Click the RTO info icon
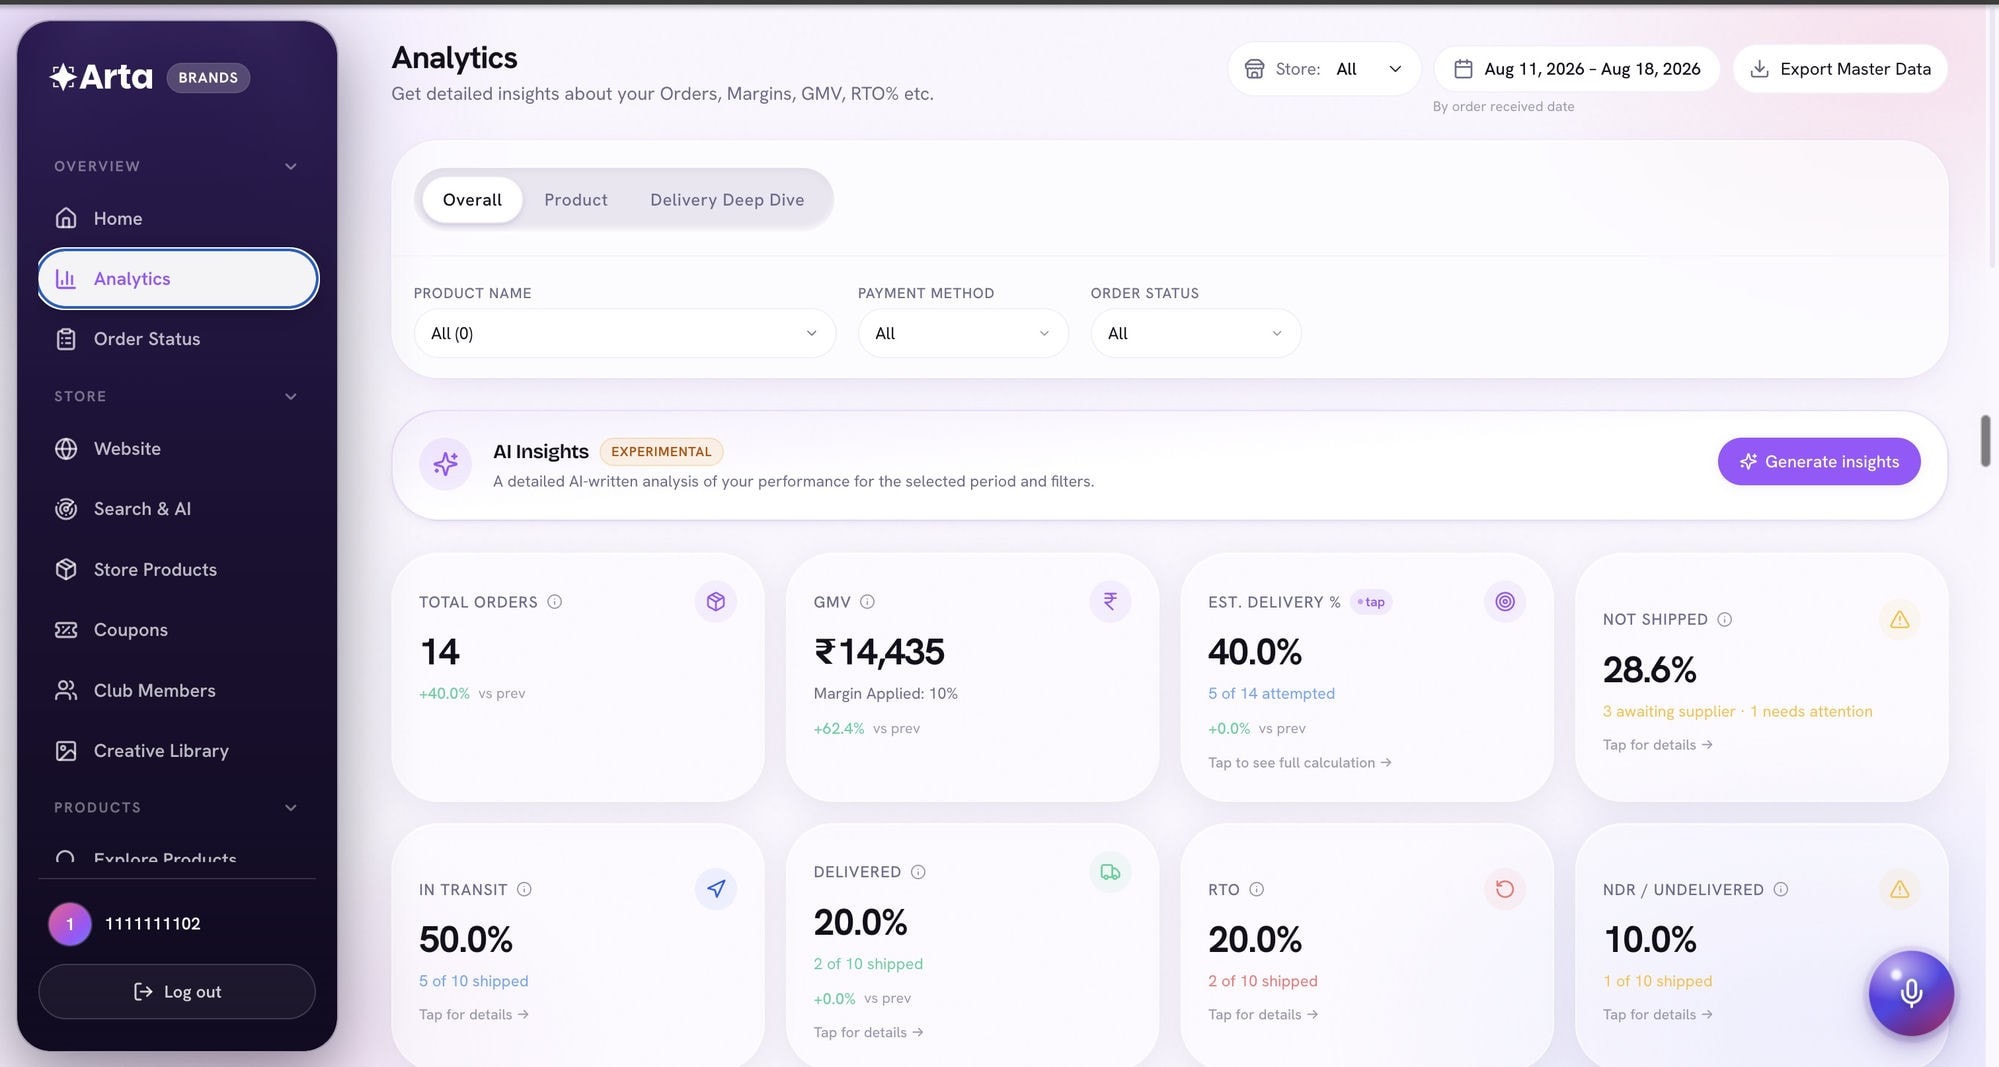1999x1067 pixels. point(1256,889)
